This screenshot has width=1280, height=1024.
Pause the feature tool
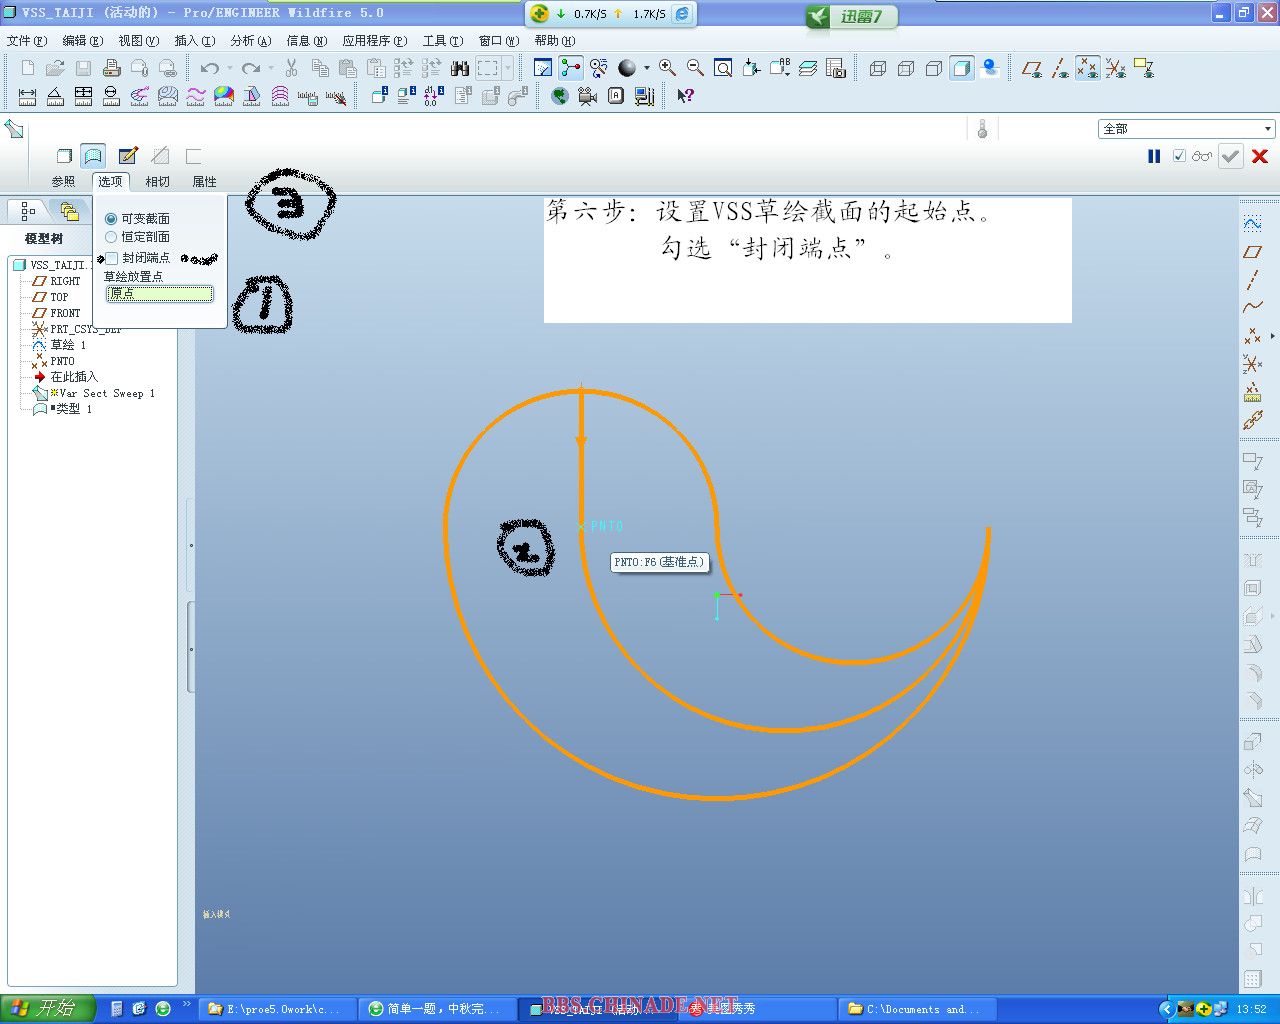1154,156
